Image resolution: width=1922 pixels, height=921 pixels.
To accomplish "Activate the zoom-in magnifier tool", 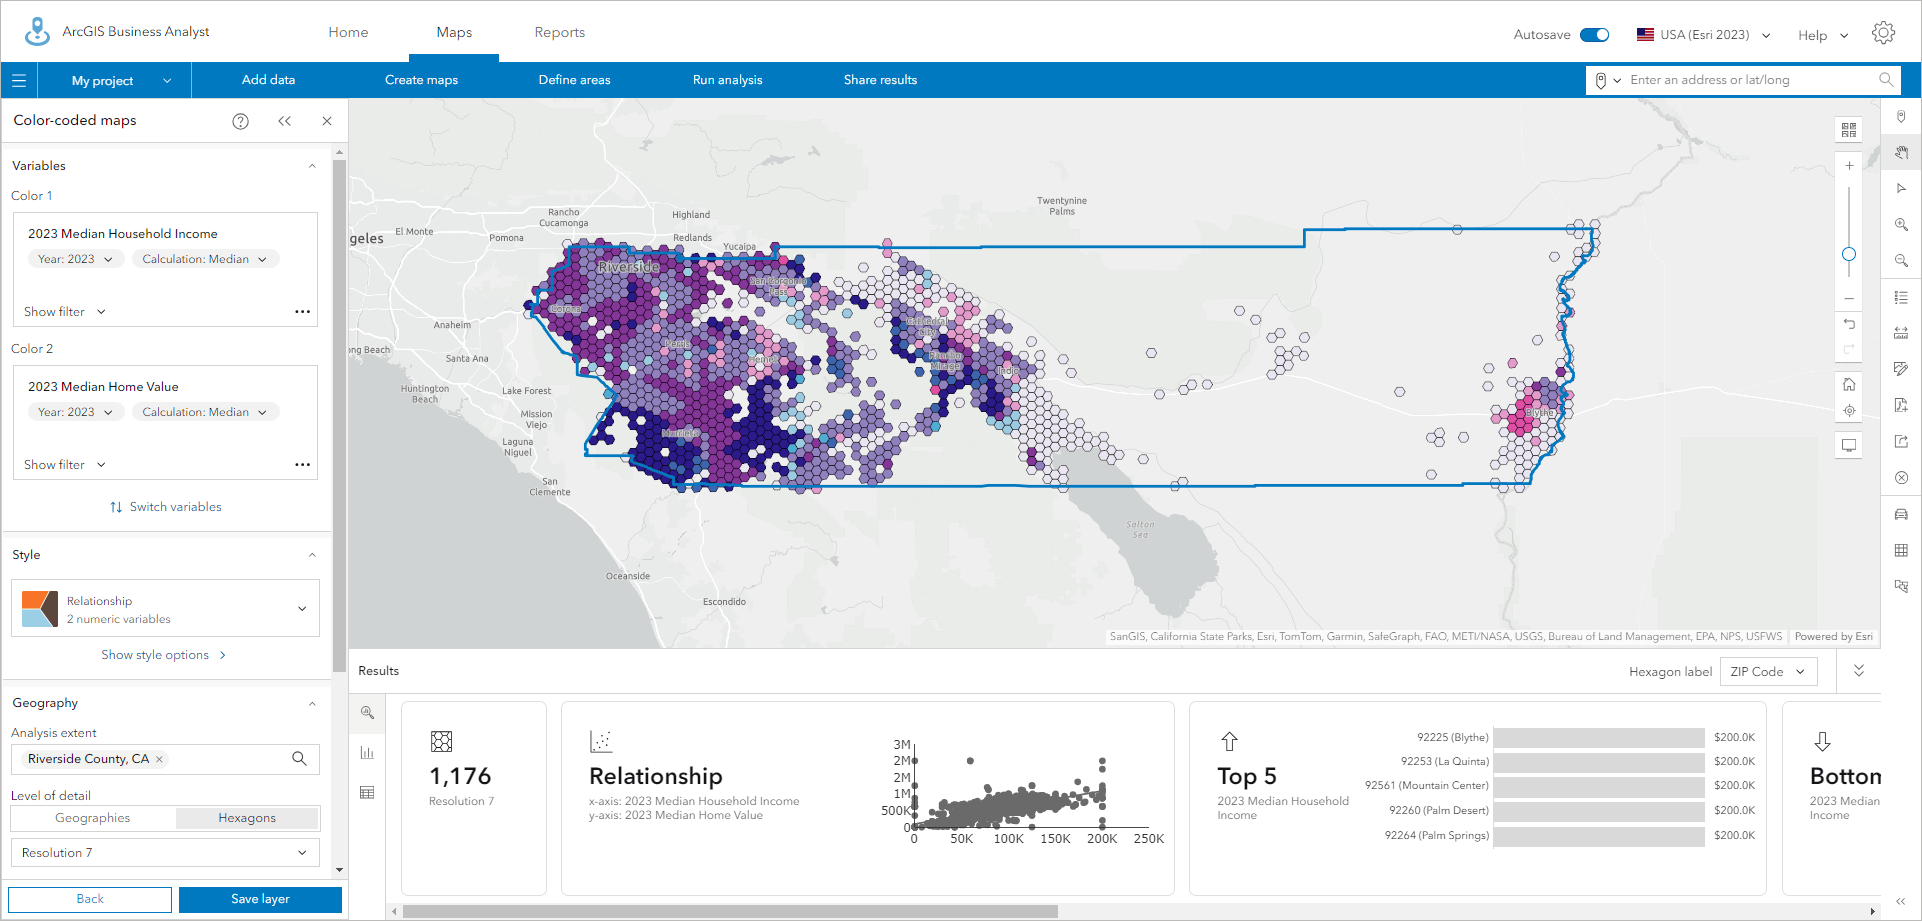I will coord(1901,224).
